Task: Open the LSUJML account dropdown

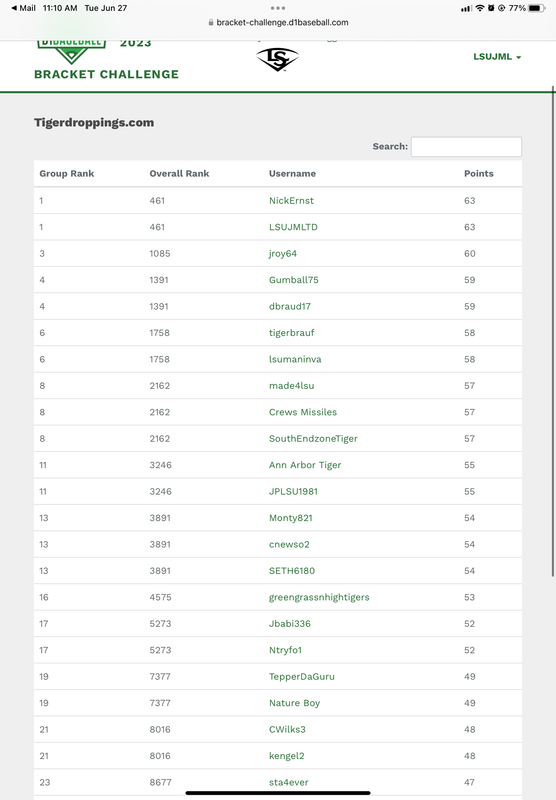Action: pyautogui.click(x=497, y=57)
